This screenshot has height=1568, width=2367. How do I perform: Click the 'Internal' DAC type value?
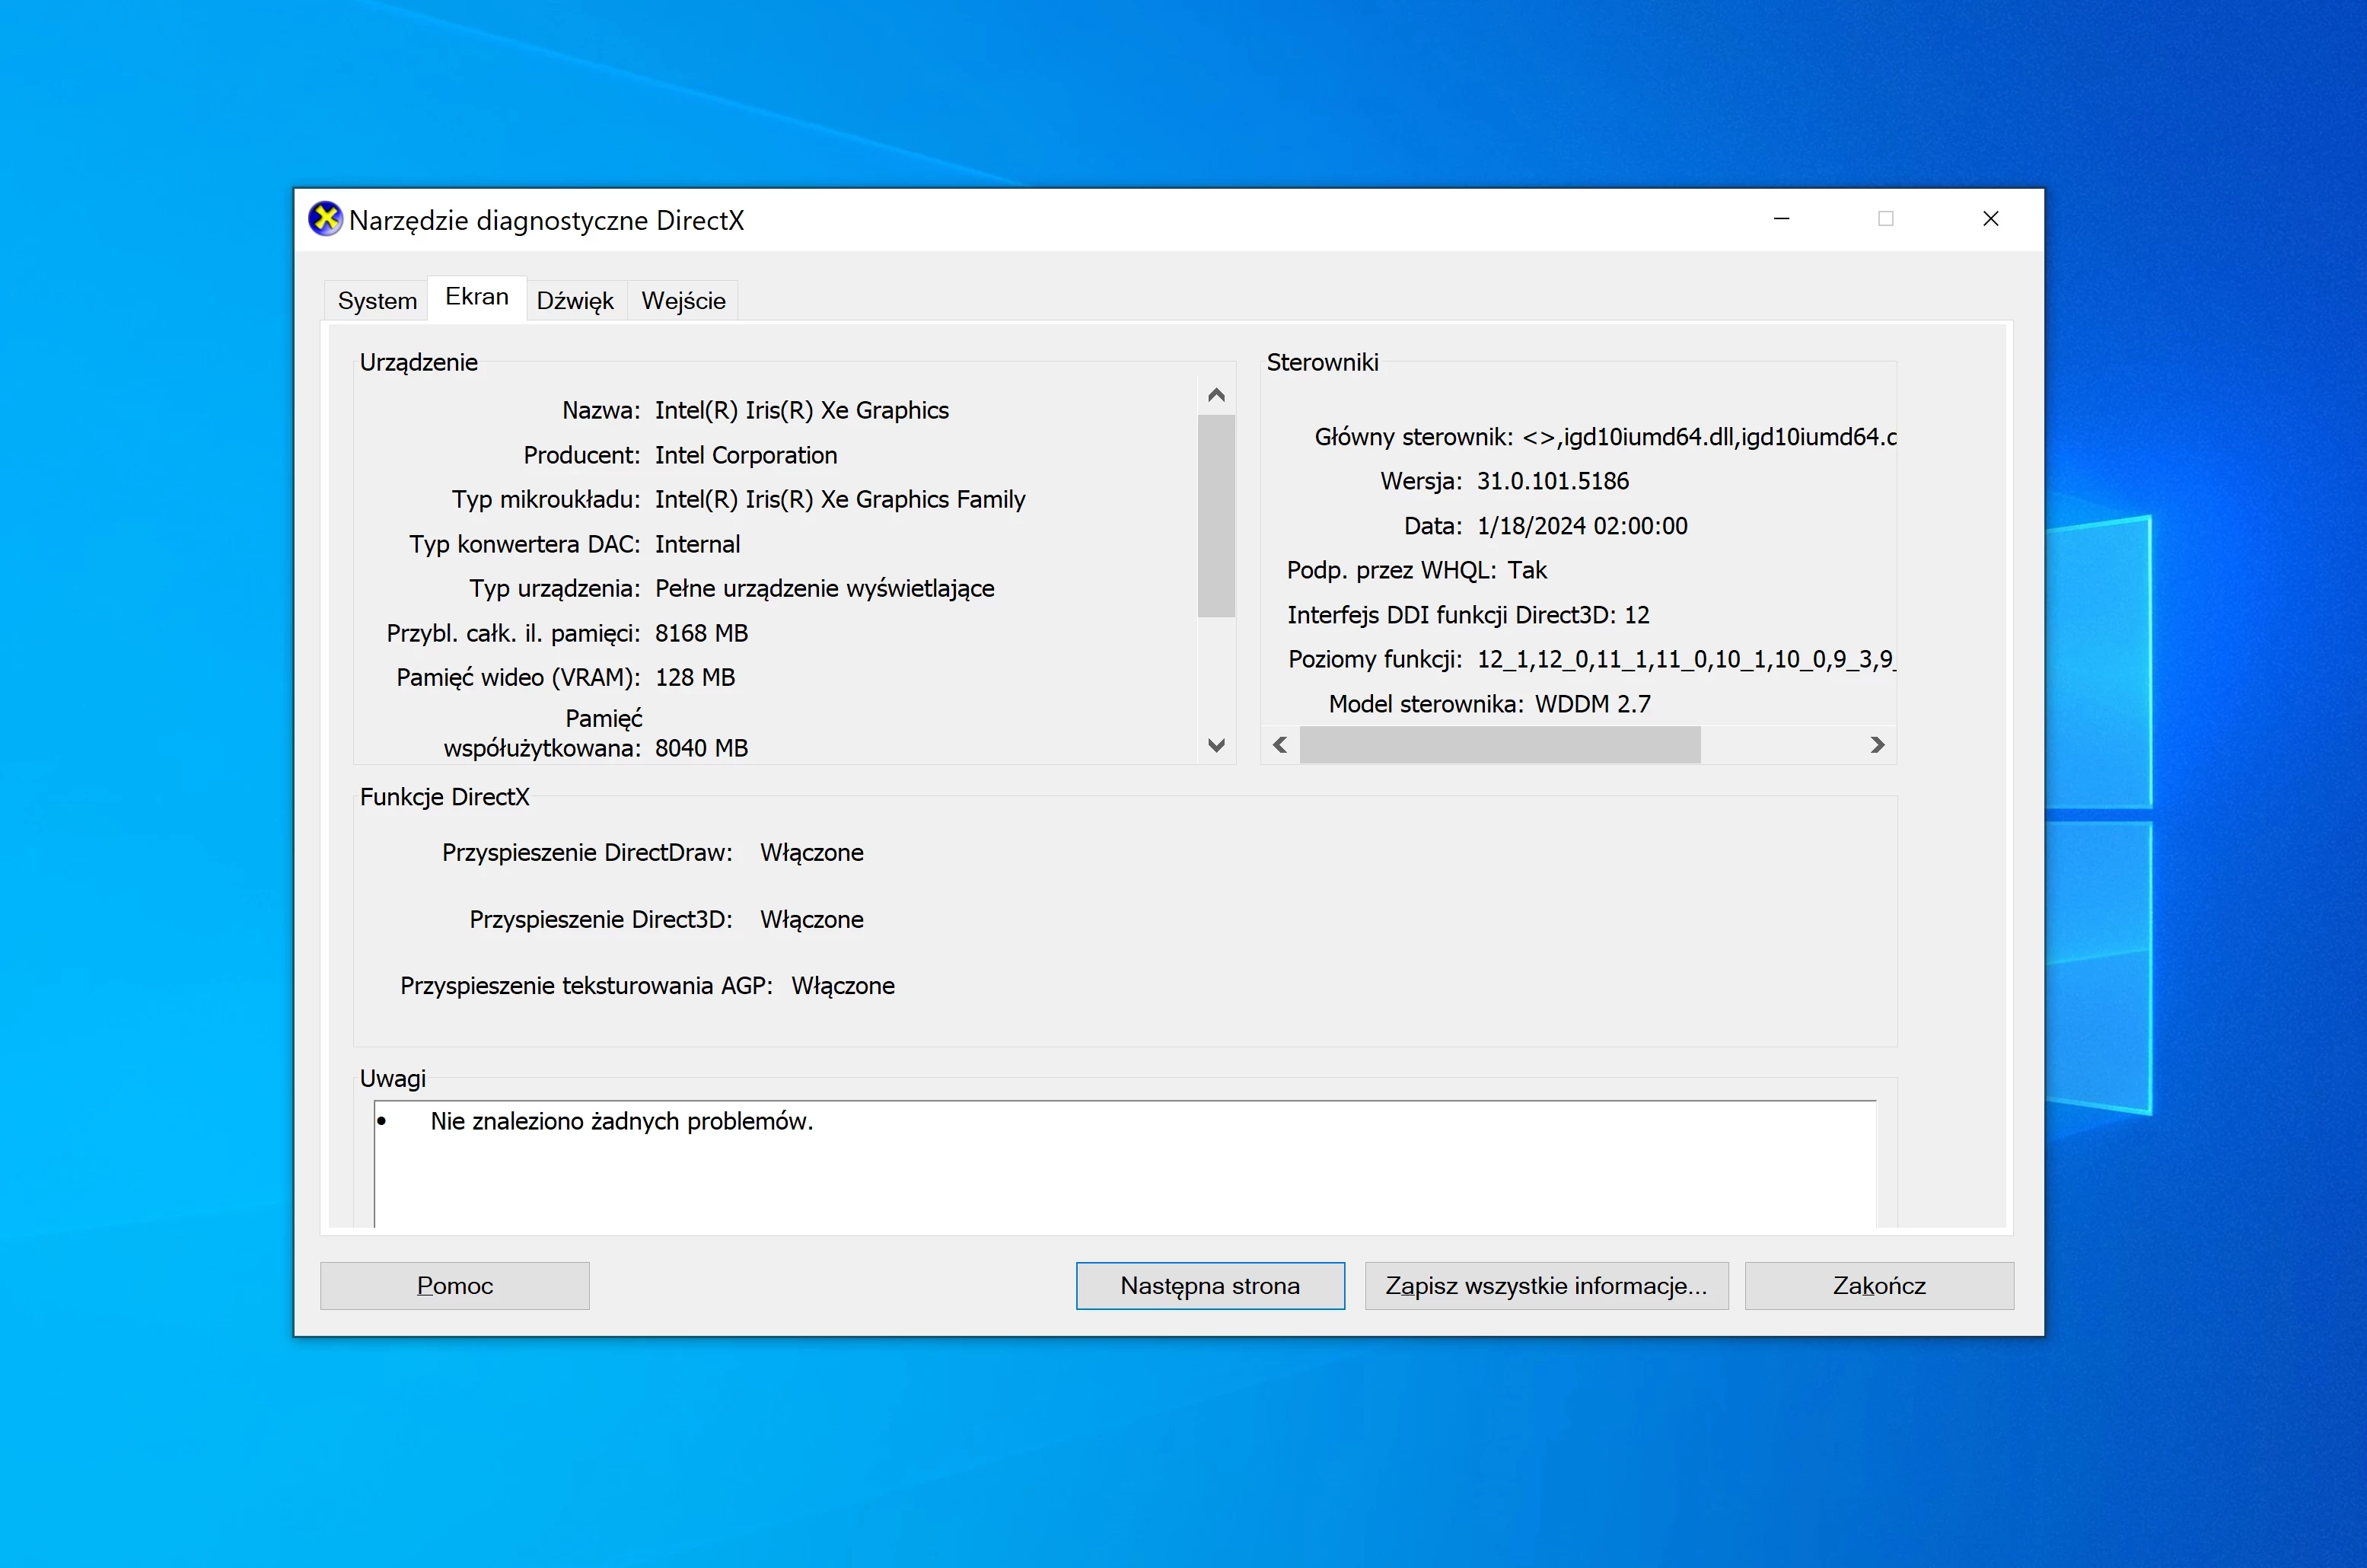[x=698, y=545]
